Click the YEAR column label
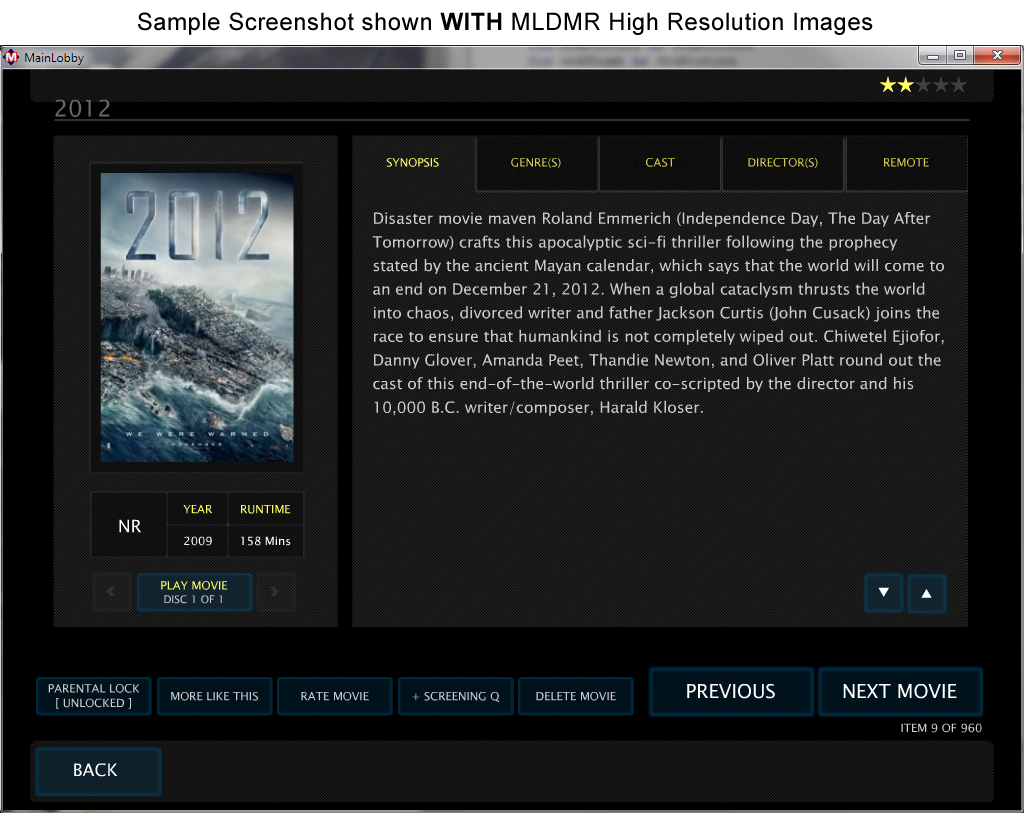 (198, 509)
